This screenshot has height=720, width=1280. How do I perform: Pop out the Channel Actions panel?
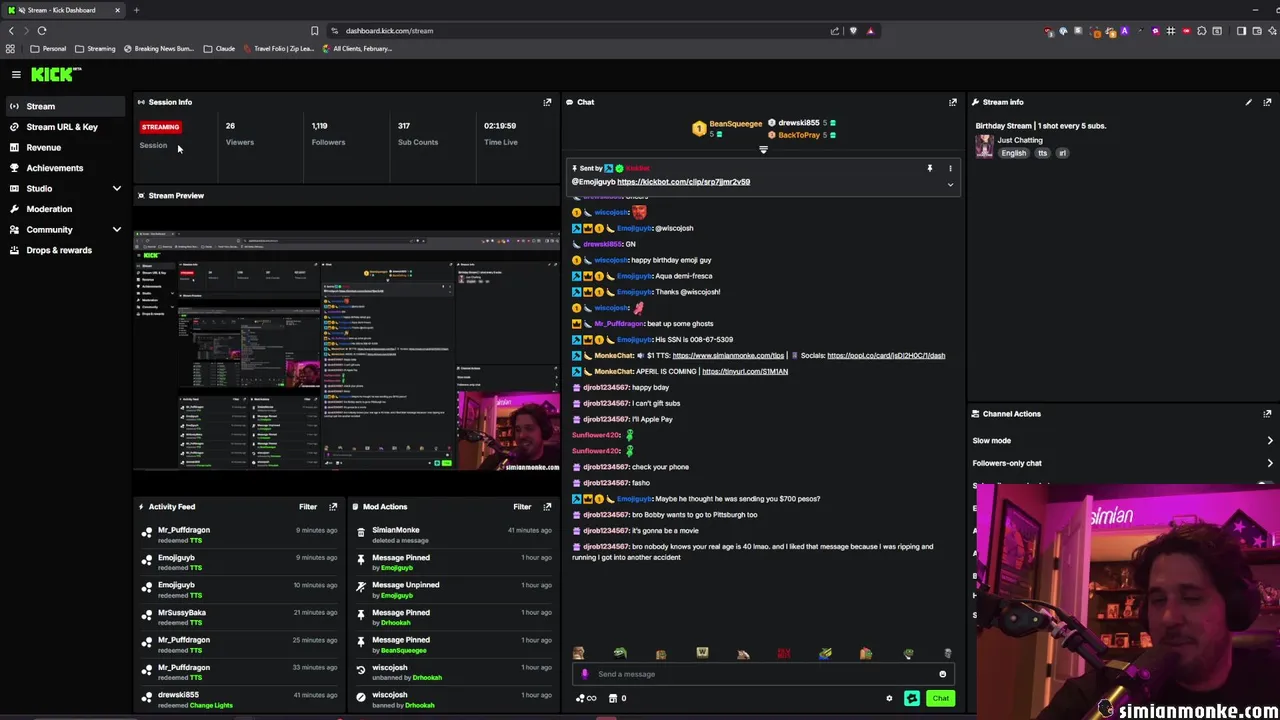[1267, 413]
